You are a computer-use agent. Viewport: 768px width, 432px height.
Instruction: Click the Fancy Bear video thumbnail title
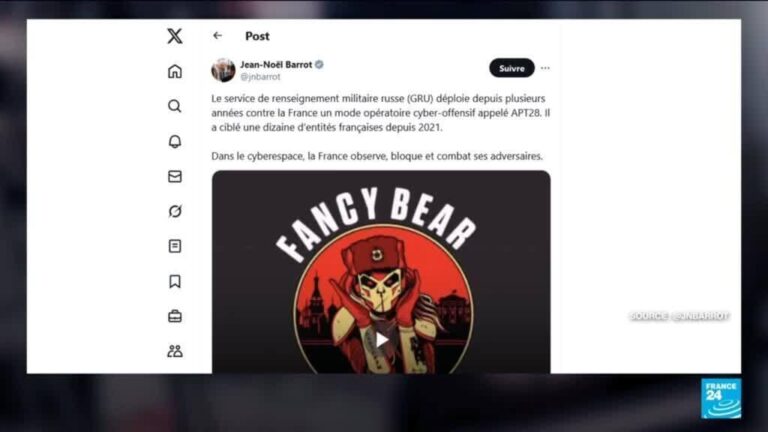click(x=376, y=224)
